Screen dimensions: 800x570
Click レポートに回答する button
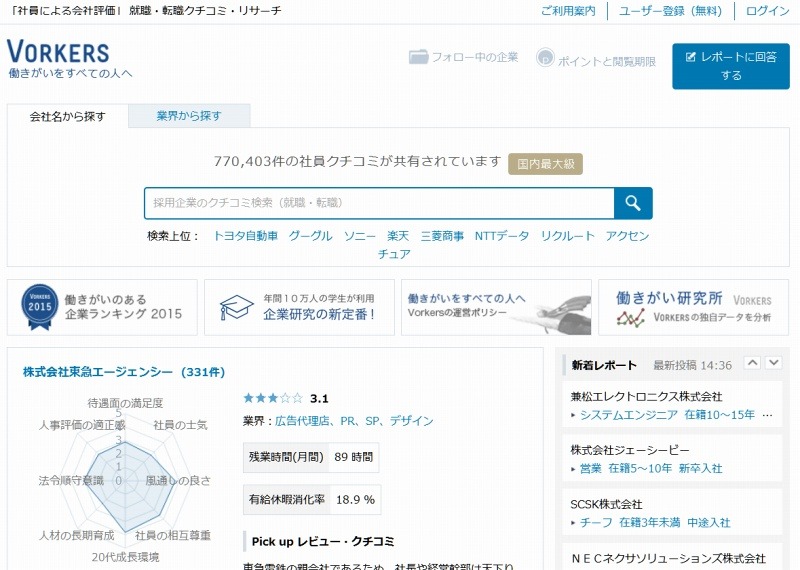click(x=731, y=66)
